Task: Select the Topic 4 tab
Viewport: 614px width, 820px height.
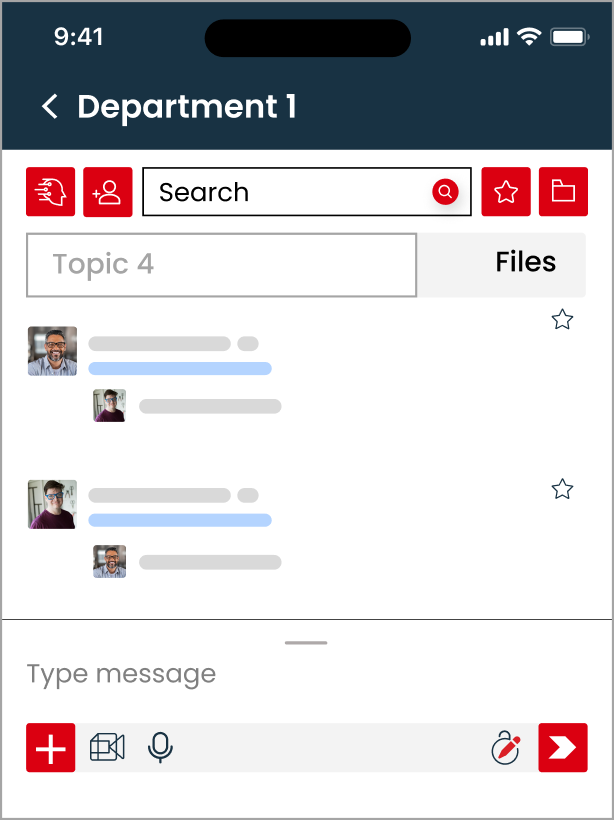Action: pyautogui.click(x=222, y=265)
